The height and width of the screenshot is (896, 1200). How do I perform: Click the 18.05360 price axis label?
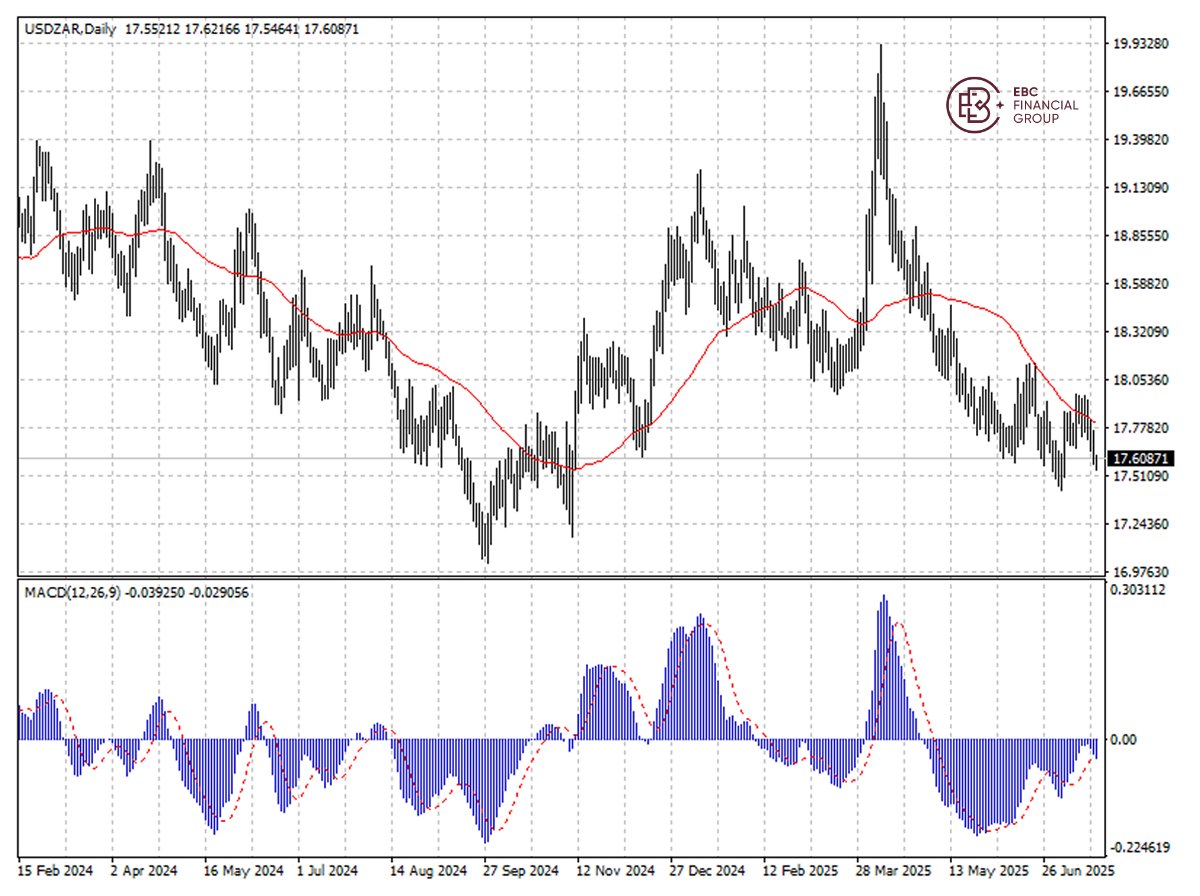click(1140, 380)
